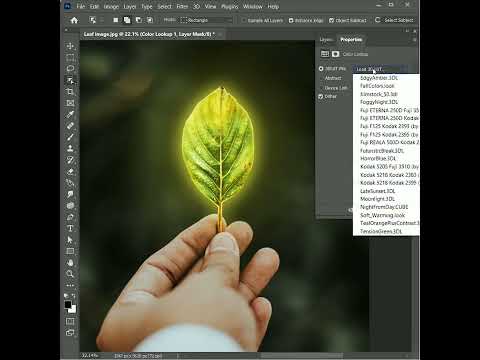This screenshot has height=360, width=480.
Task: Toggle Quick Mask mode icon
Action: click(70, 321)
